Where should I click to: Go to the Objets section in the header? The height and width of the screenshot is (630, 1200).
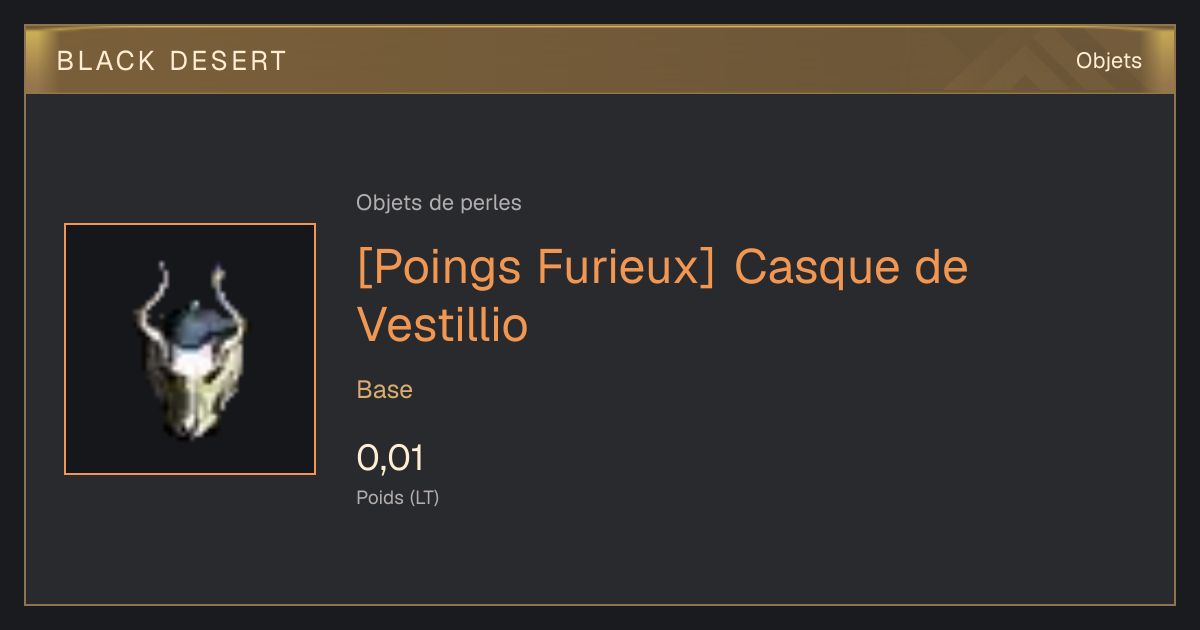(x=1109, y=61)
